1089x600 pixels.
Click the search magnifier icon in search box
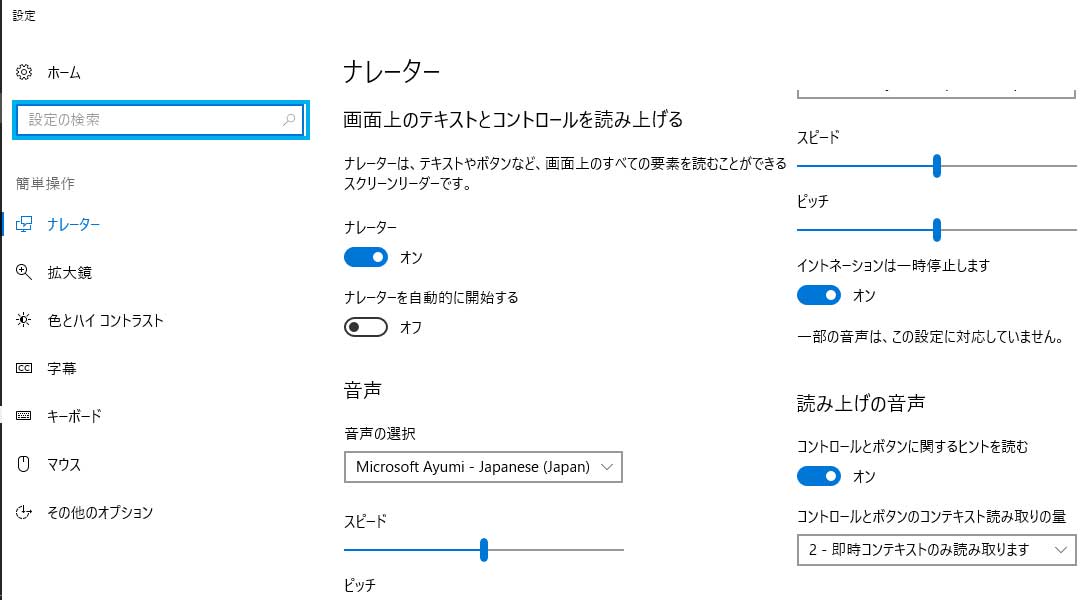tap(289, 120)
